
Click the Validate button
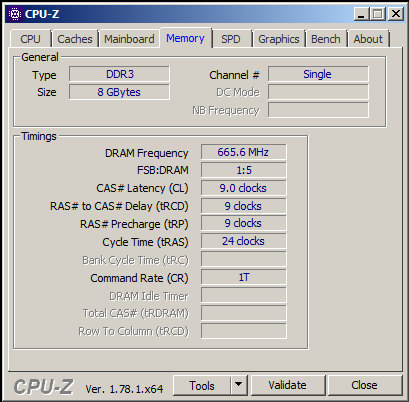click(x=288, y=385)
